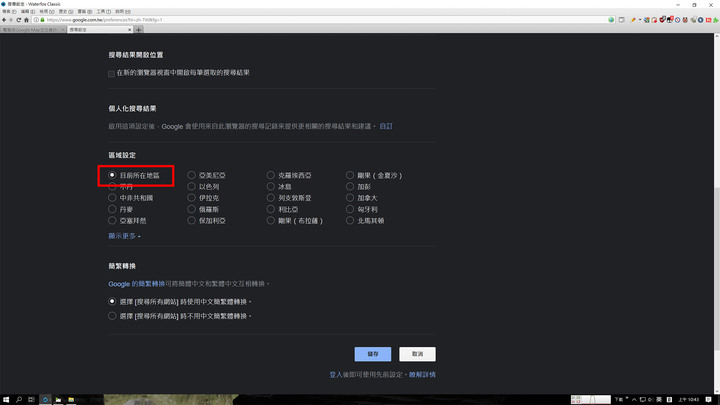
Task: Click the multicolored squares extension icon
Action: tap(647, 20)
